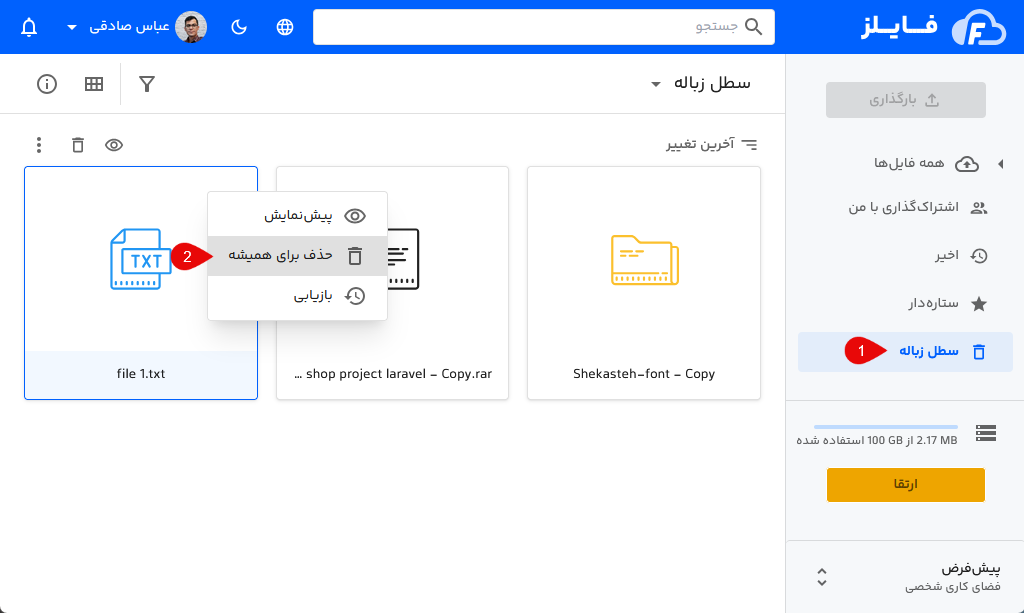Open the سطل زباله breadcrumb dropdown arrow
The image size is (1024, 613).
655,85
